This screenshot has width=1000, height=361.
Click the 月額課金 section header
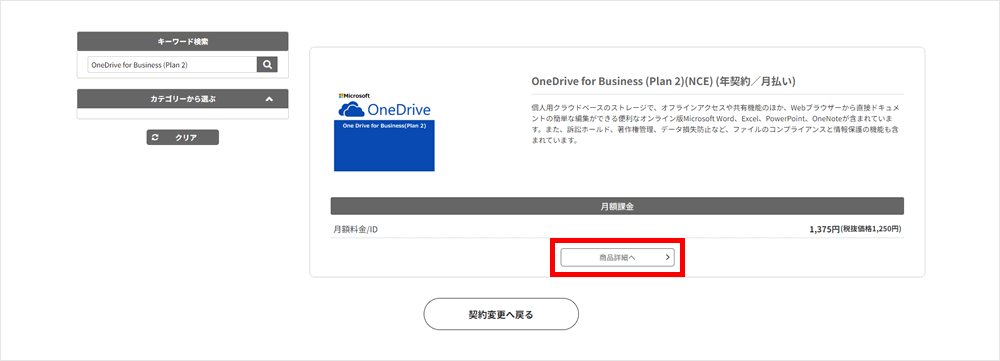[x=617, y=206]
